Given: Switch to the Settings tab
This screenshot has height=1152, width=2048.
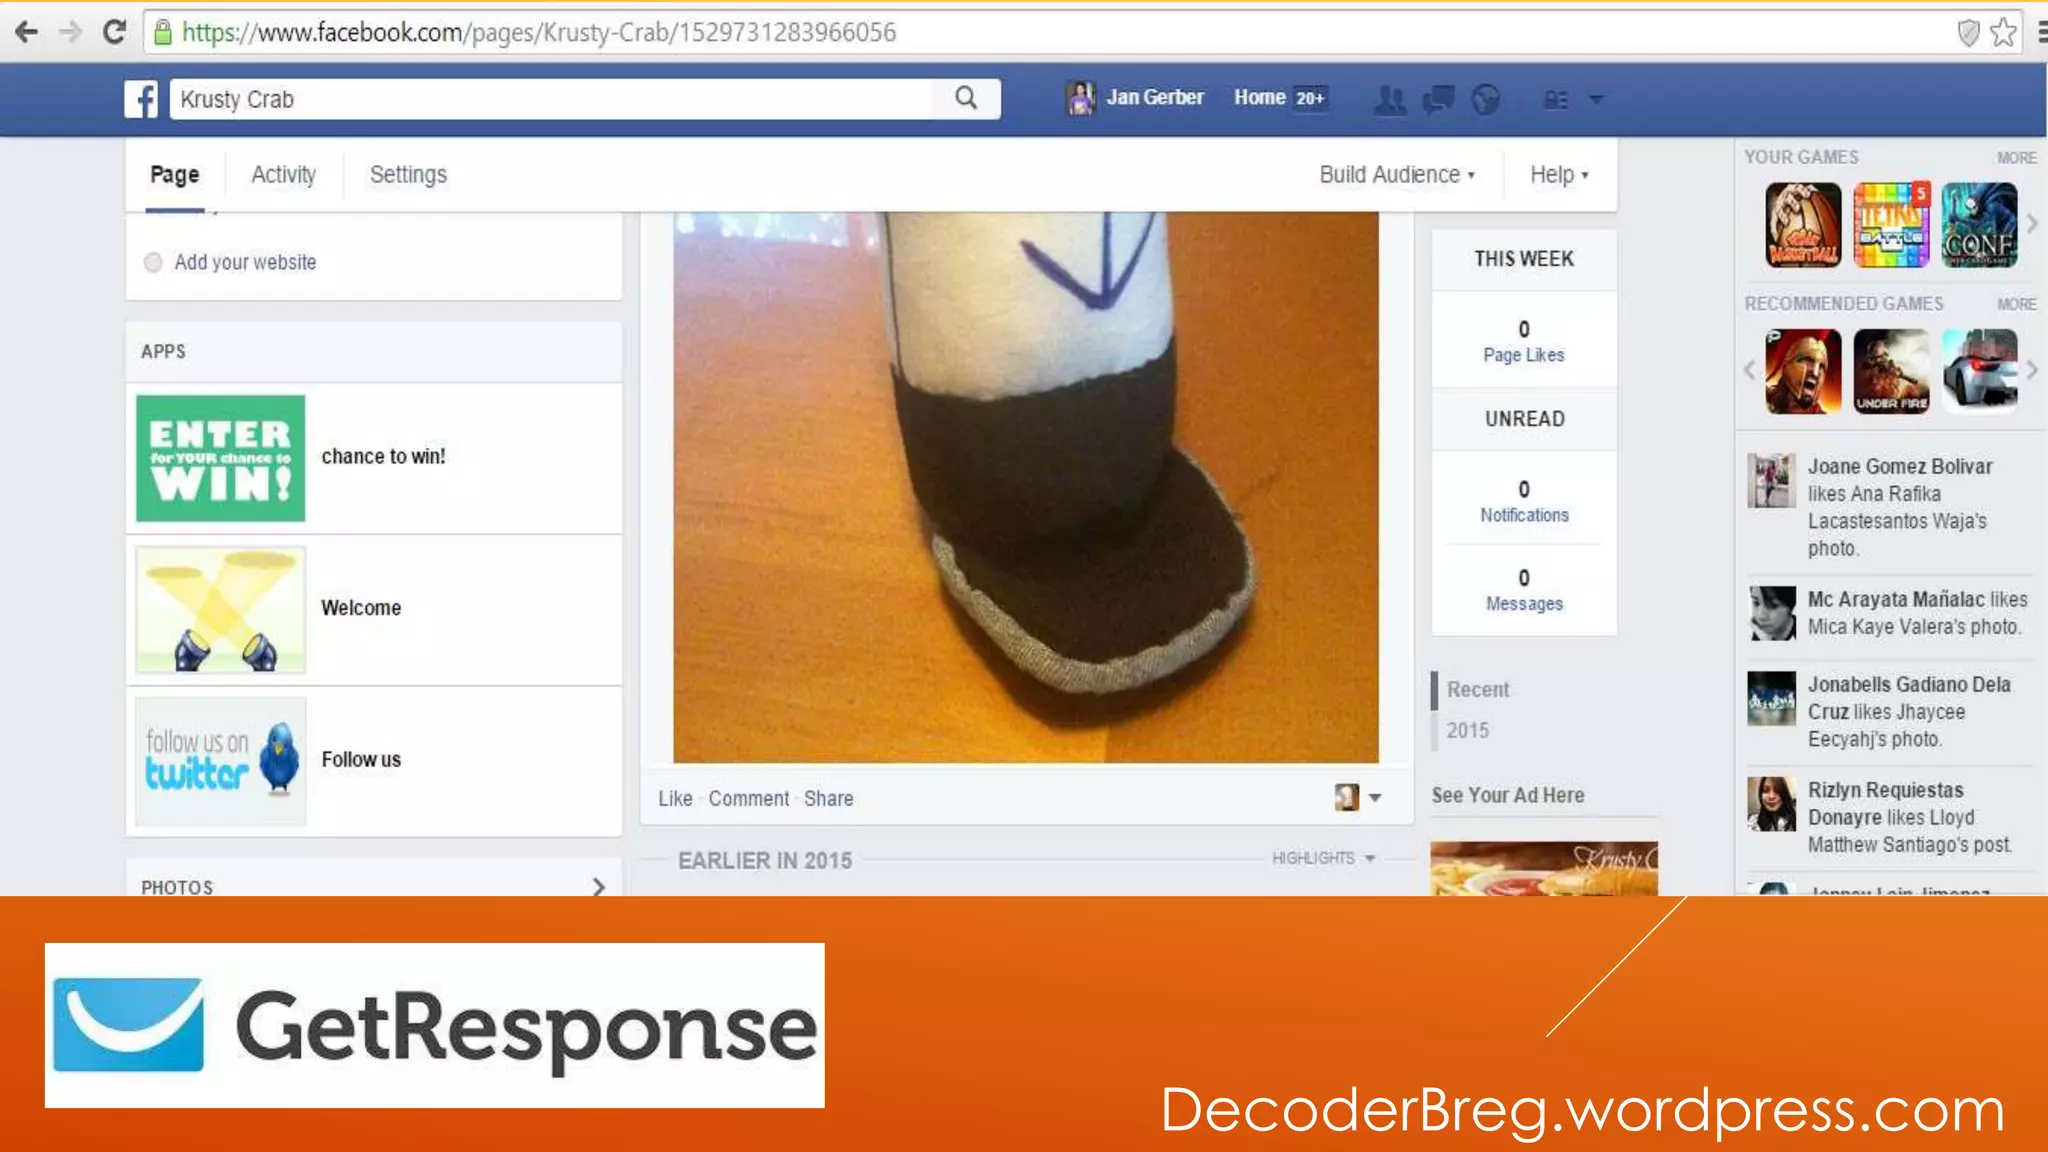Looking at the screenshot, I should pos(408,175).
